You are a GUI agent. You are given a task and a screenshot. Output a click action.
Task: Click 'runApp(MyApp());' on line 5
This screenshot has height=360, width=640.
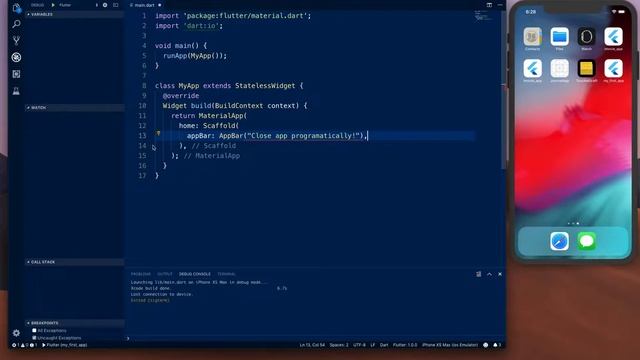coord(195,56)
